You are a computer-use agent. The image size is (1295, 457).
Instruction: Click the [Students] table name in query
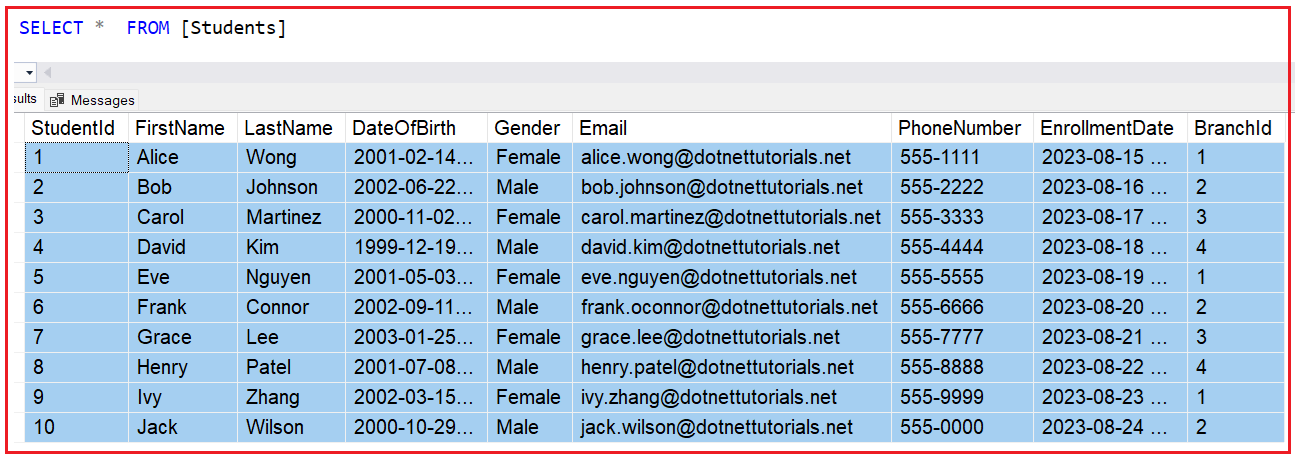coord(233,28)
